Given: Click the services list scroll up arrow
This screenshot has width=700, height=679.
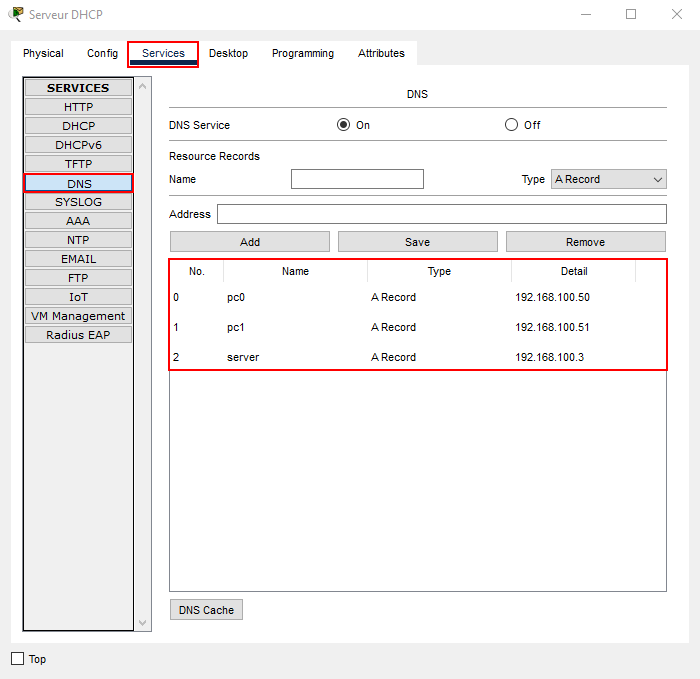Looking at the screenshot, I should click(142, 86).
